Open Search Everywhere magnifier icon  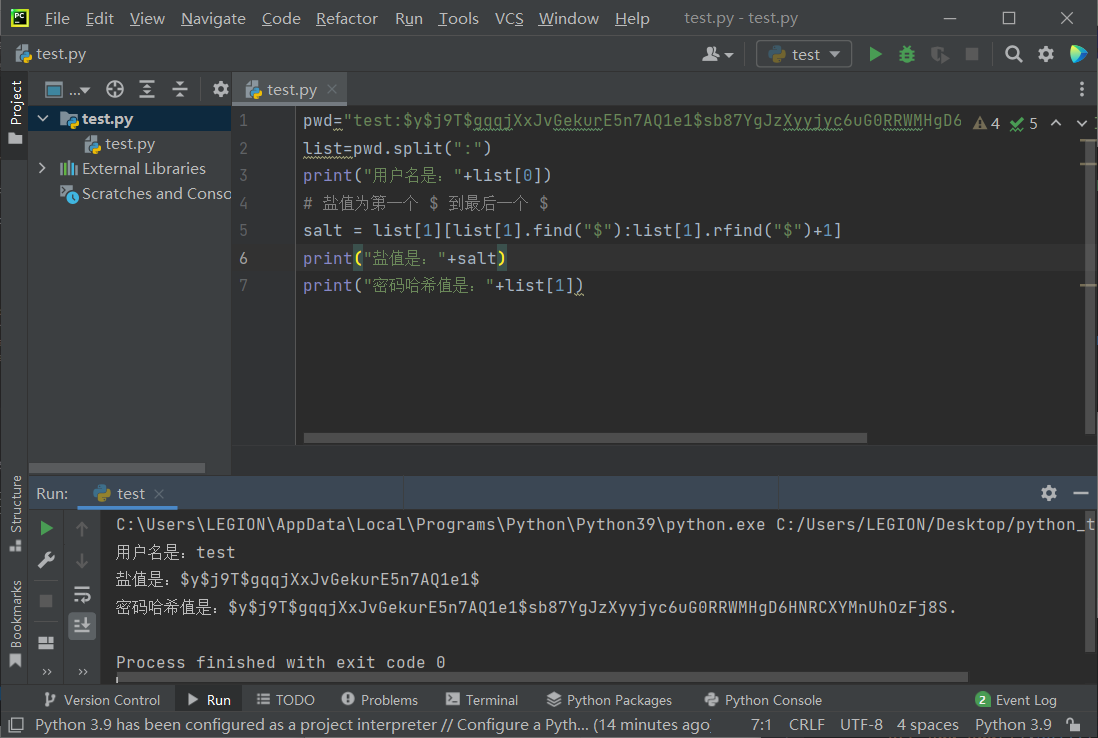click(x=1013, y=55)
